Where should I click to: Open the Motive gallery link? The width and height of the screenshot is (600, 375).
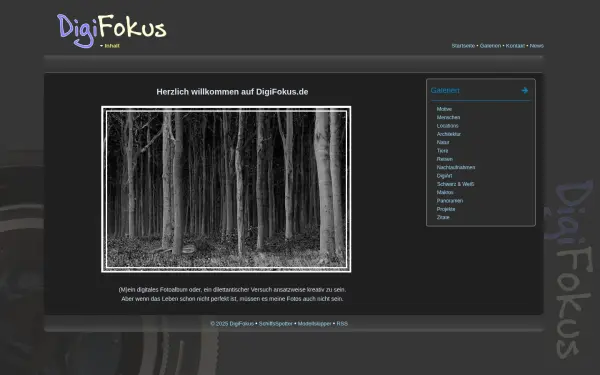[x=444, y=109]
